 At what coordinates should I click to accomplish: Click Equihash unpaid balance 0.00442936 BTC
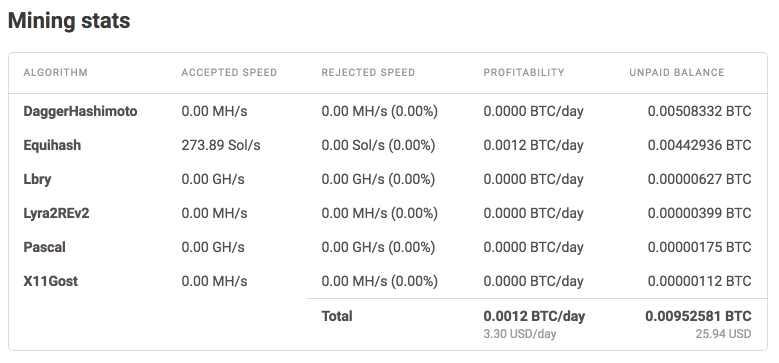[x=700, y=145]
